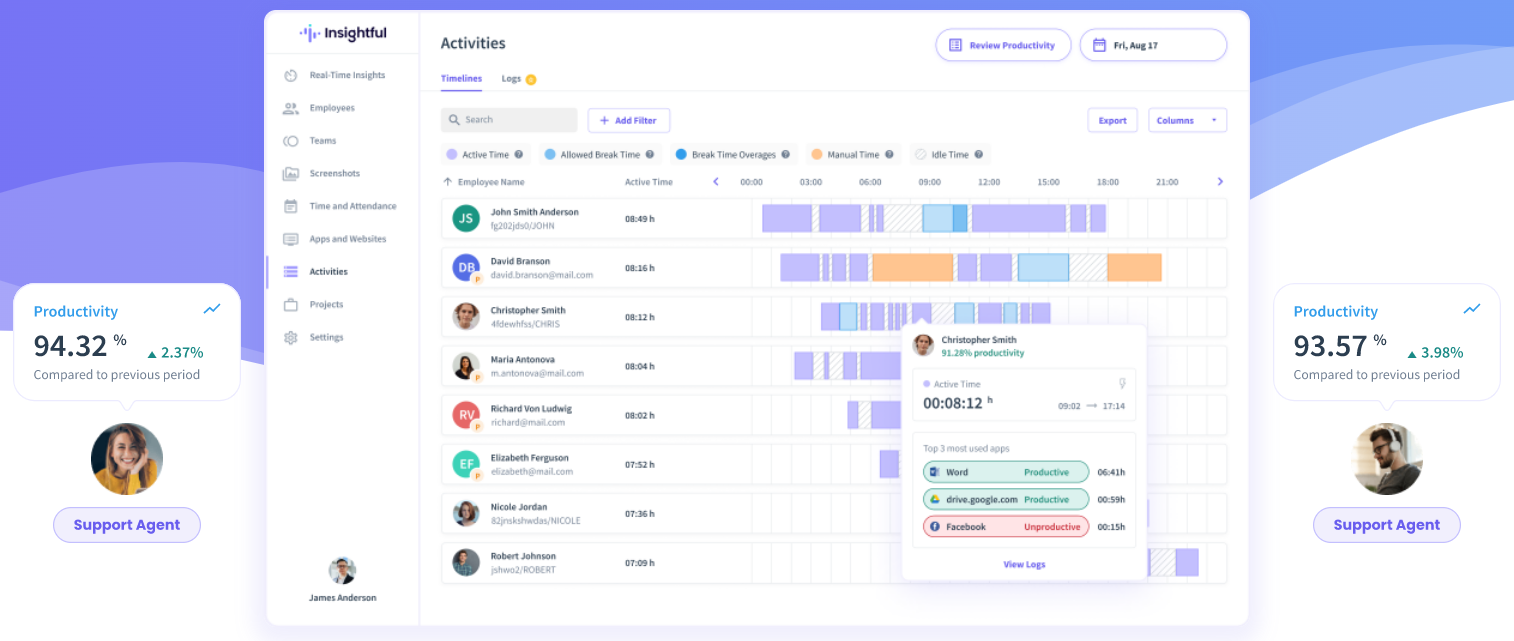Select the Timelines tab

pos(461,78)
